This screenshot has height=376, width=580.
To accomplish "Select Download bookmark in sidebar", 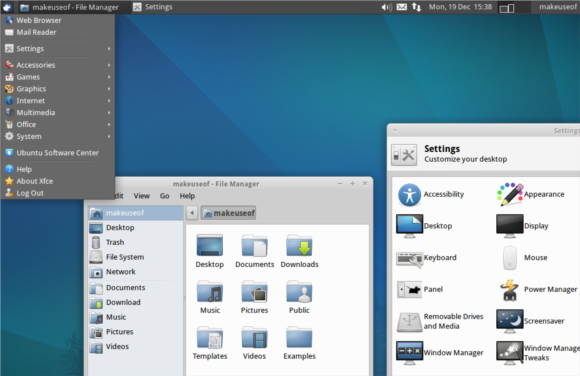I will (x=136, y=302).
